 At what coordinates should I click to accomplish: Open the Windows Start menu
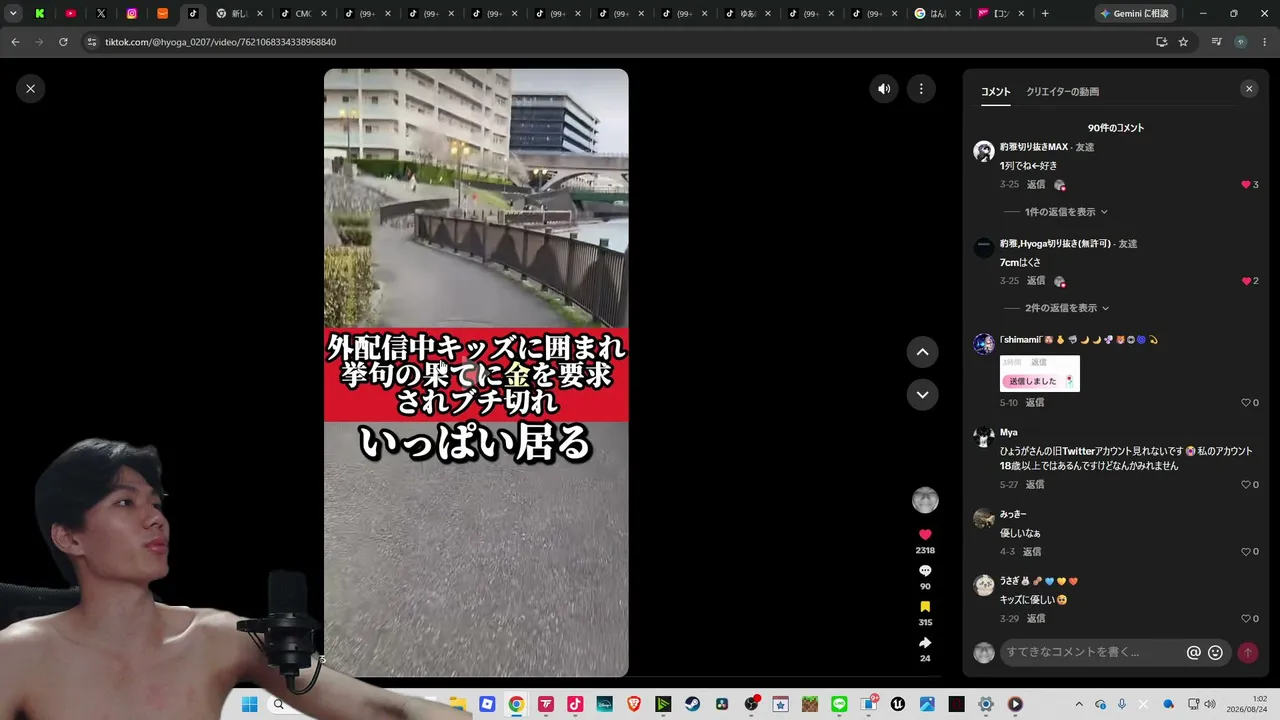pyautogui.click(x=249, y=704)
